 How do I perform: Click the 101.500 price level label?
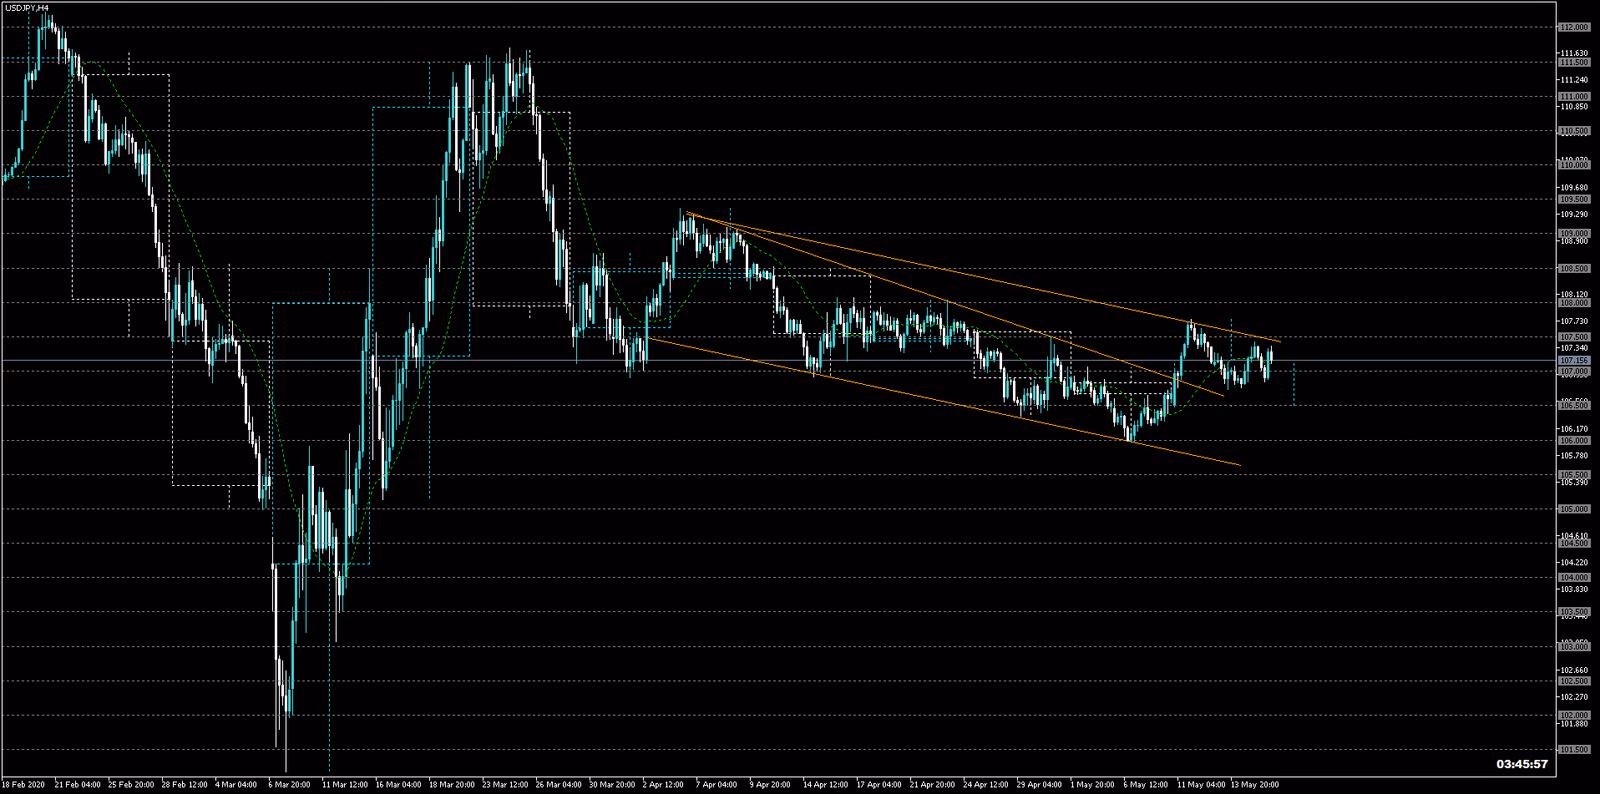pyautogui.click(x=1574, y=749)
